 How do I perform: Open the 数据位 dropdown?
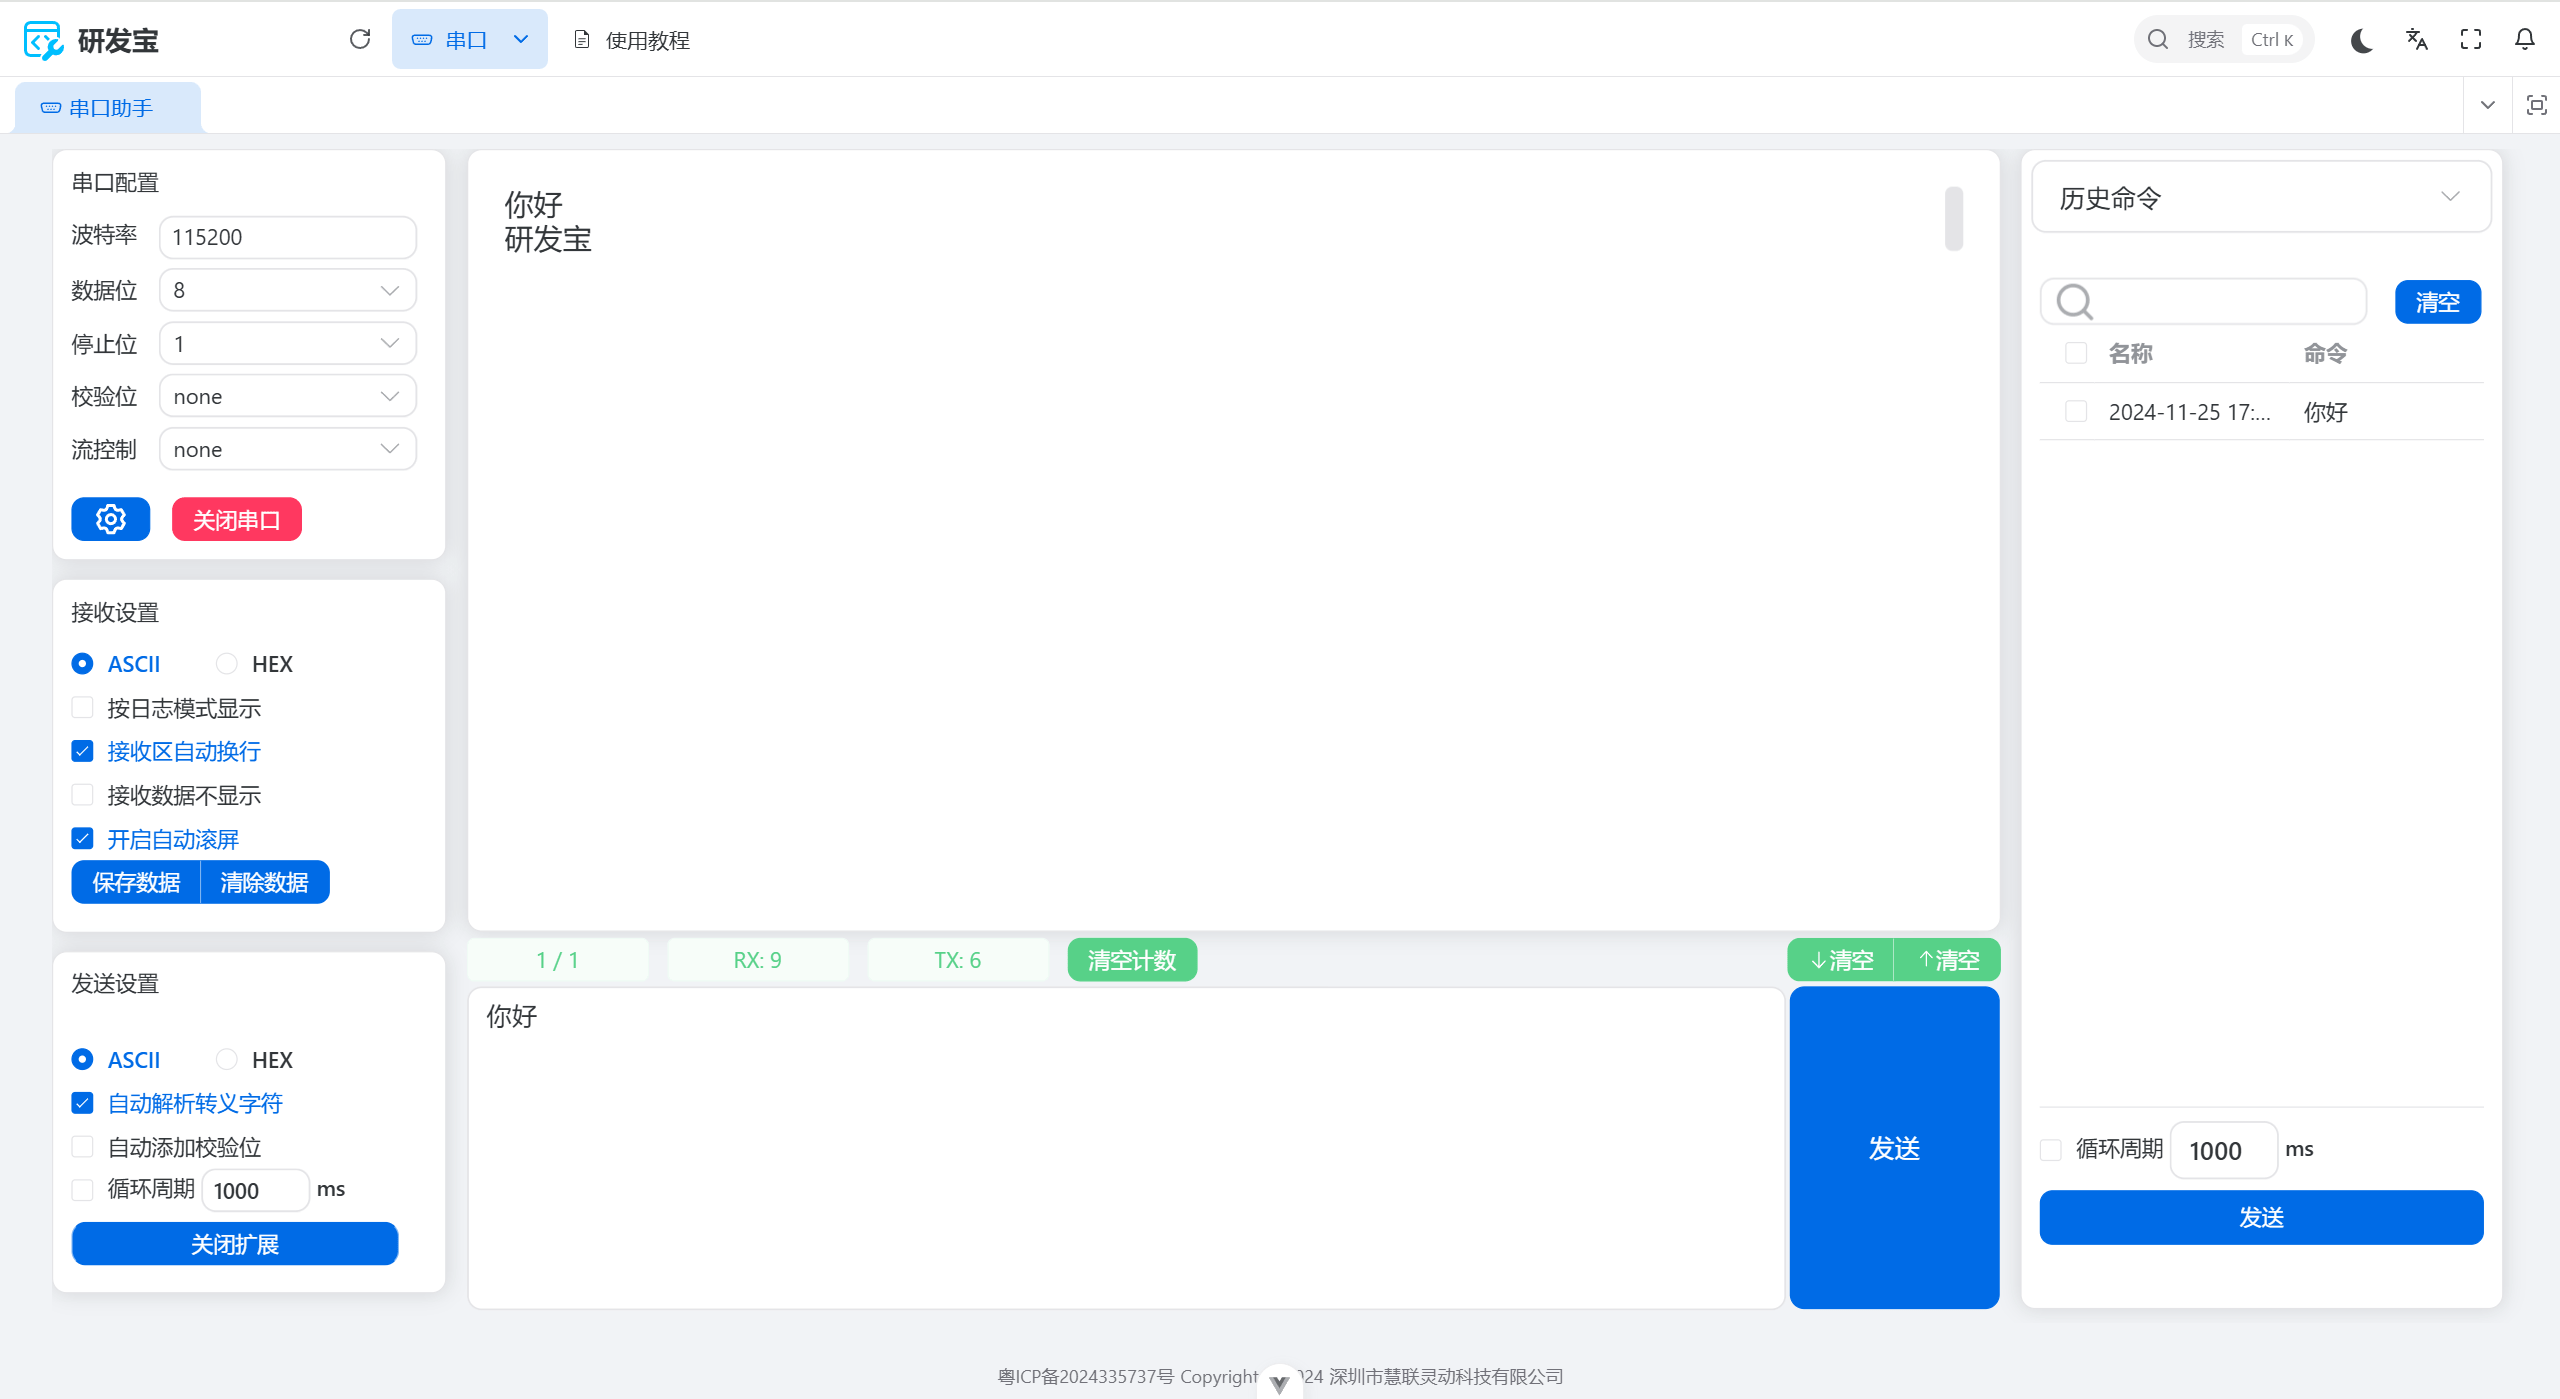287,290
